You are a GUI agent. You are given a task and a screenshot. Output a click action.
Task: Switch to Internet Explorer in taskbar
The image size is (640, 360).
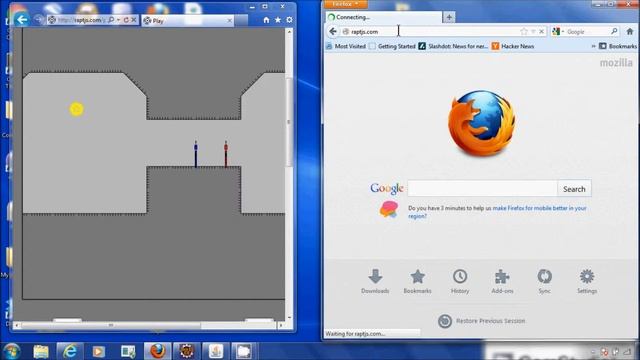[69, 351]
